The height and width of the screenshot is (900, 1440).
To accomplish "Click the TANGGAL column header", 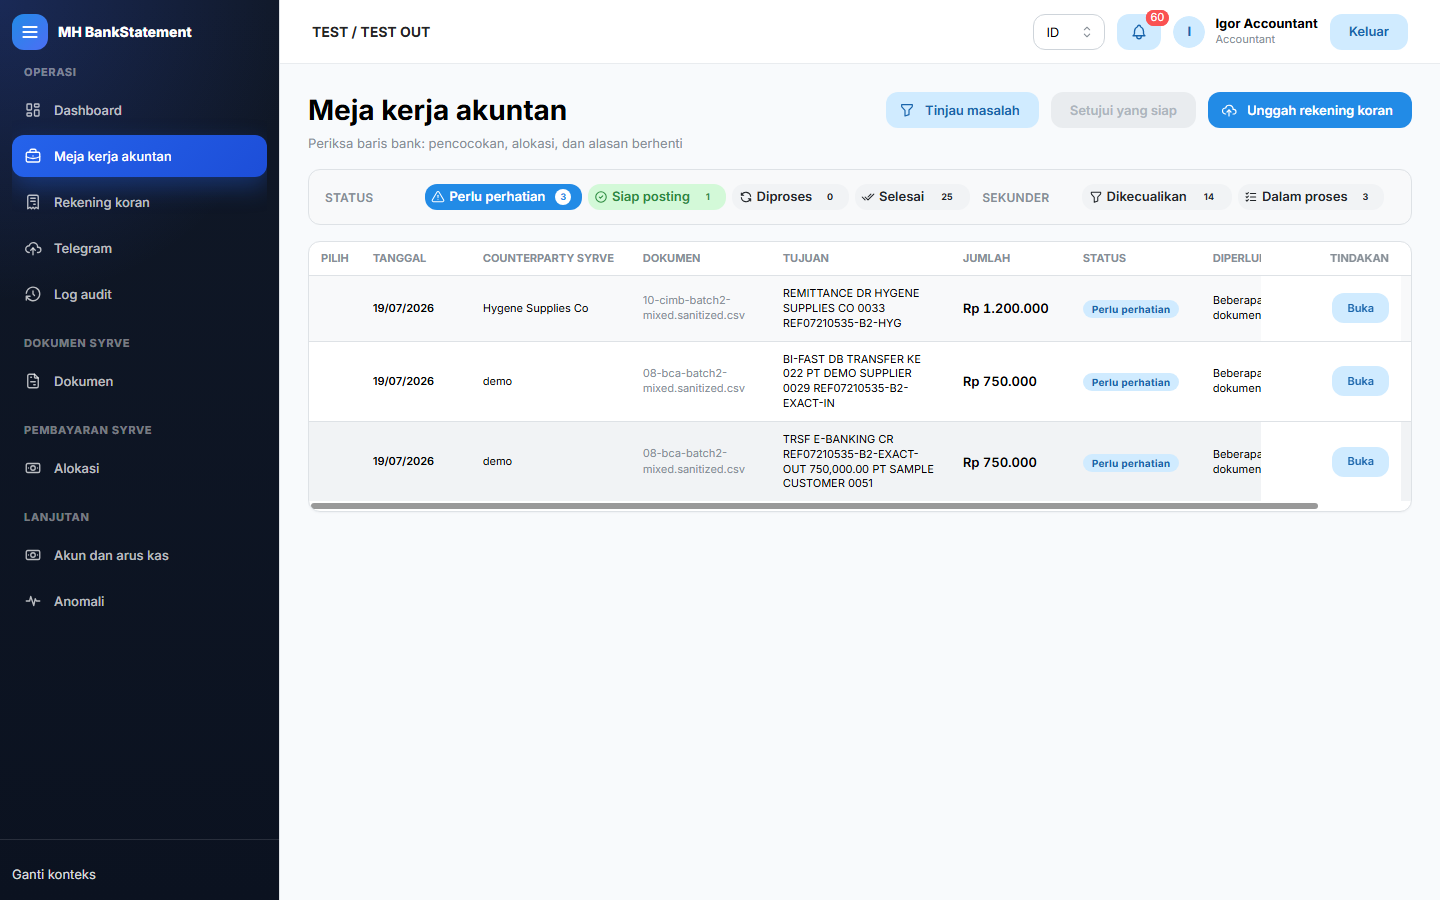I will tap(399, 258).
